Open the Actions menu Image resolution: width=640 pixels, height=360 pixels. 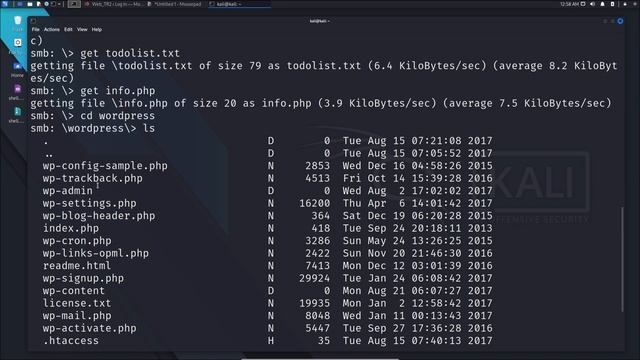[51, 29]
